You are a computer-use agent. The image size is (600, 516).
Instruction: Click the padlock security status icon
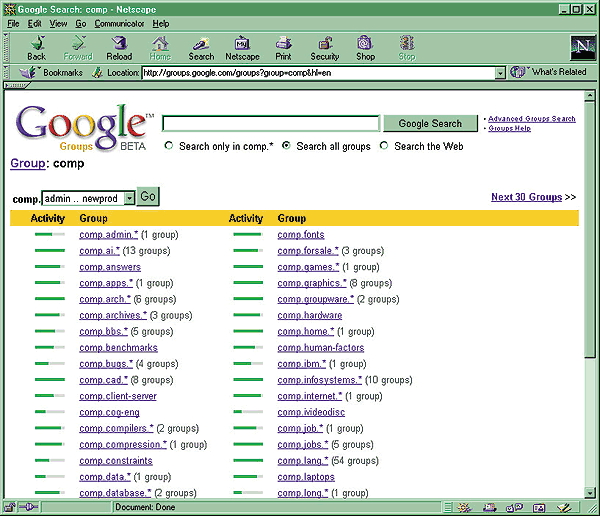click(x=10, y=507)
